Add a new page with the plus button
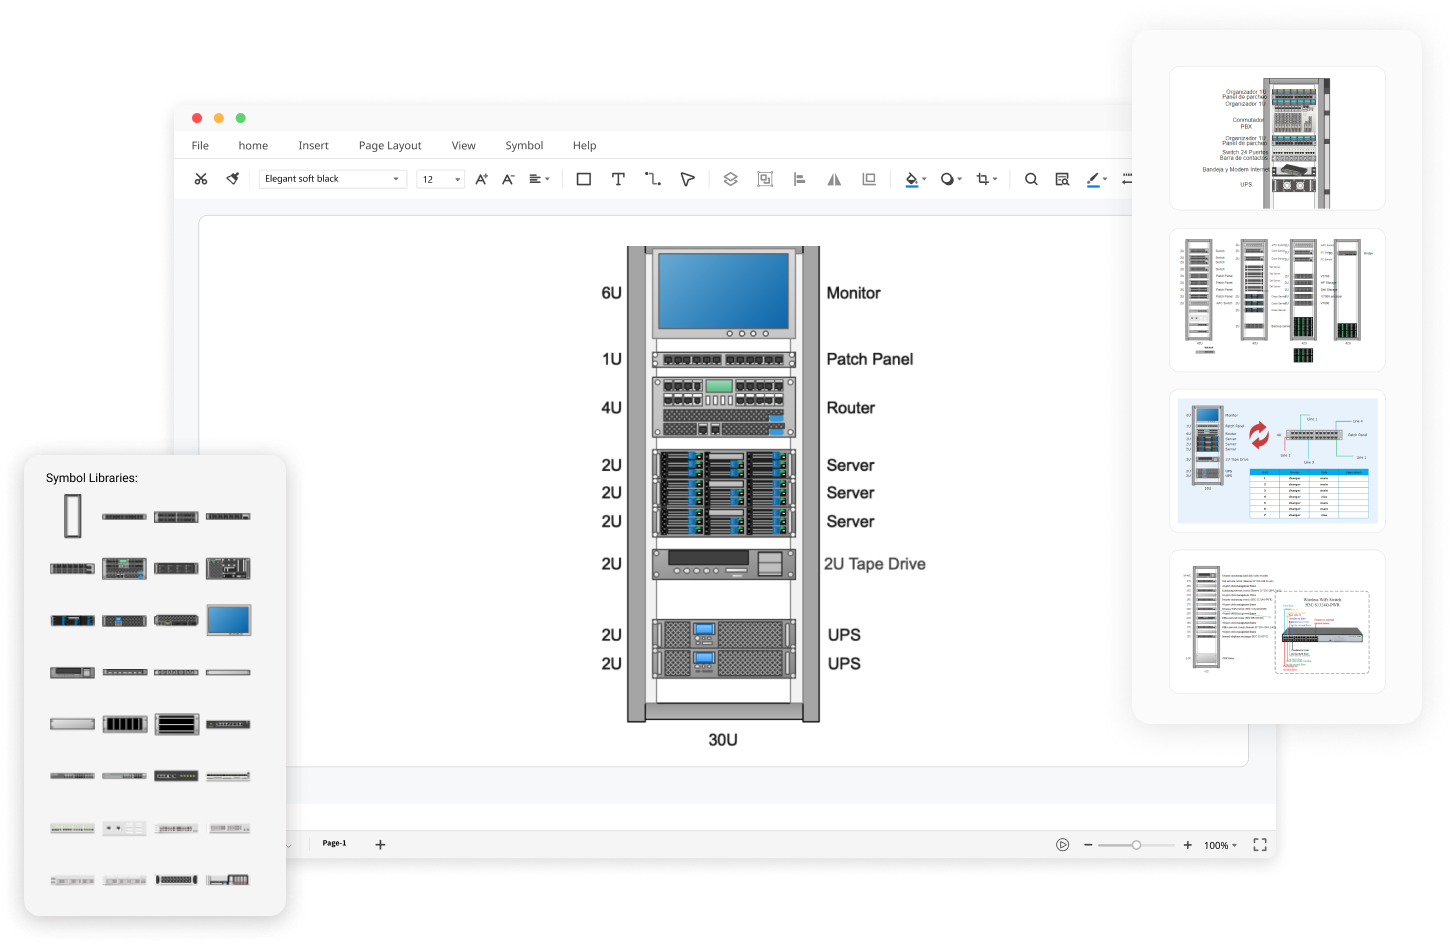Image resolution: width=1456 pixels, height=944 pixels. [380, 844]
